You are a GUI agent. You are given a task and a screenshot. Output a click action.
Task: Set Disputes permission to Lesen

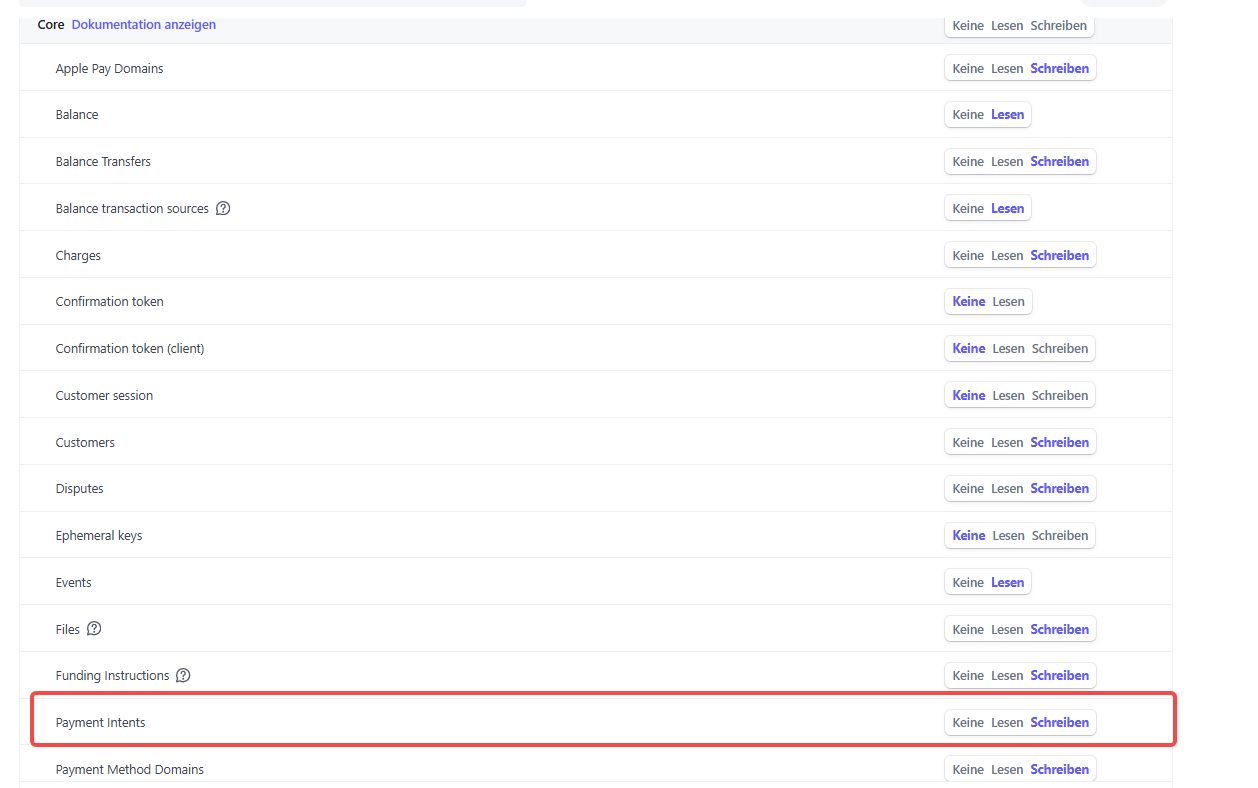(1006, 489)
